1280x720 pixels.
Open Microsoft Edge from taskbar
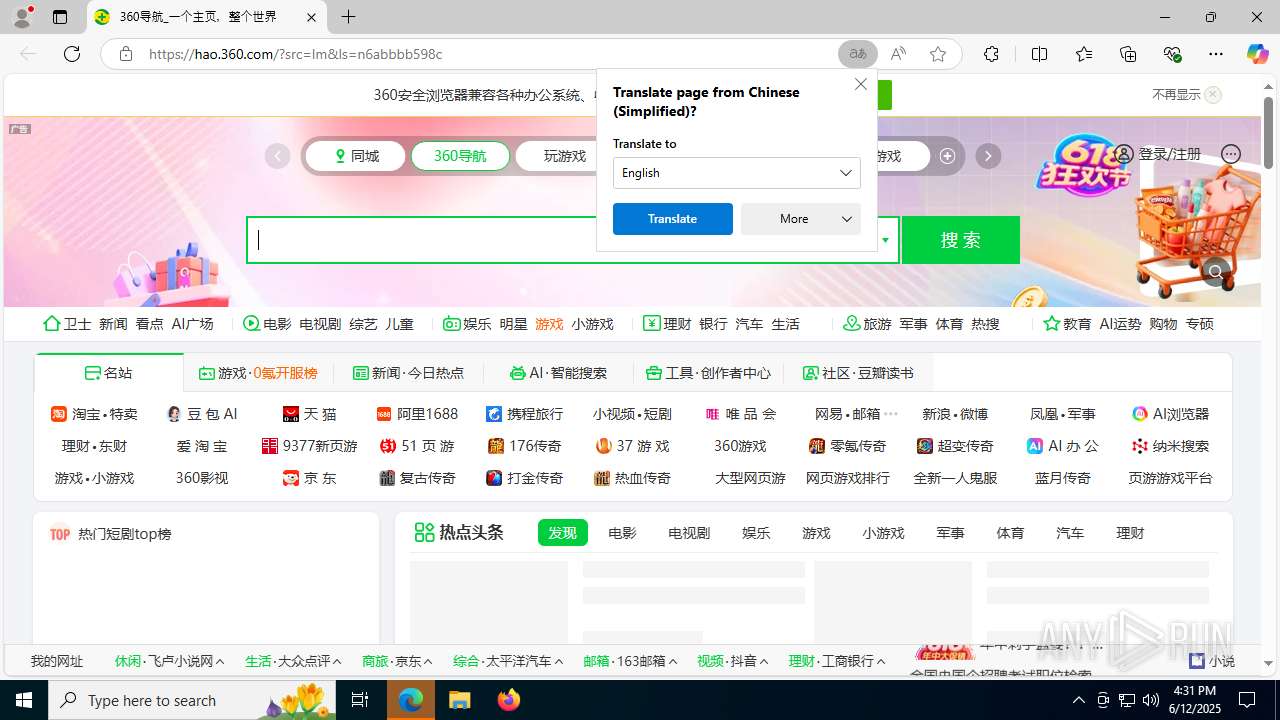click(x=411, y=701)
